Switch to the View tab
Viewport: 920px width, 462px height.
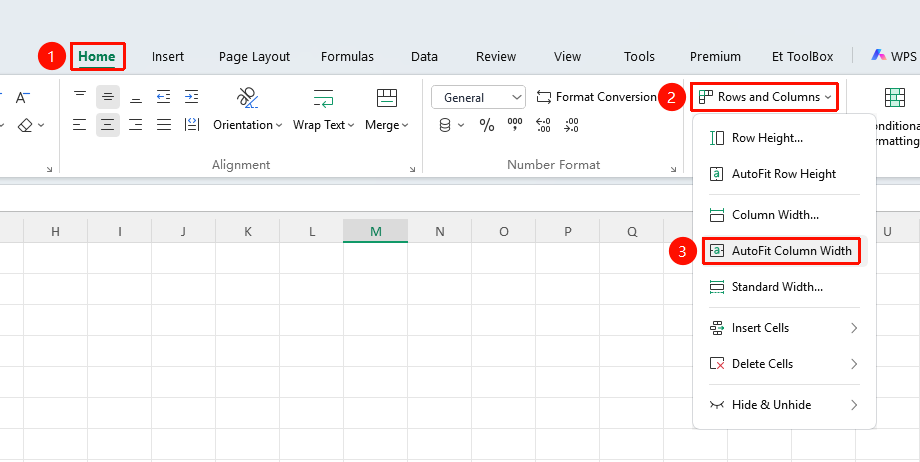coord(567,56)
